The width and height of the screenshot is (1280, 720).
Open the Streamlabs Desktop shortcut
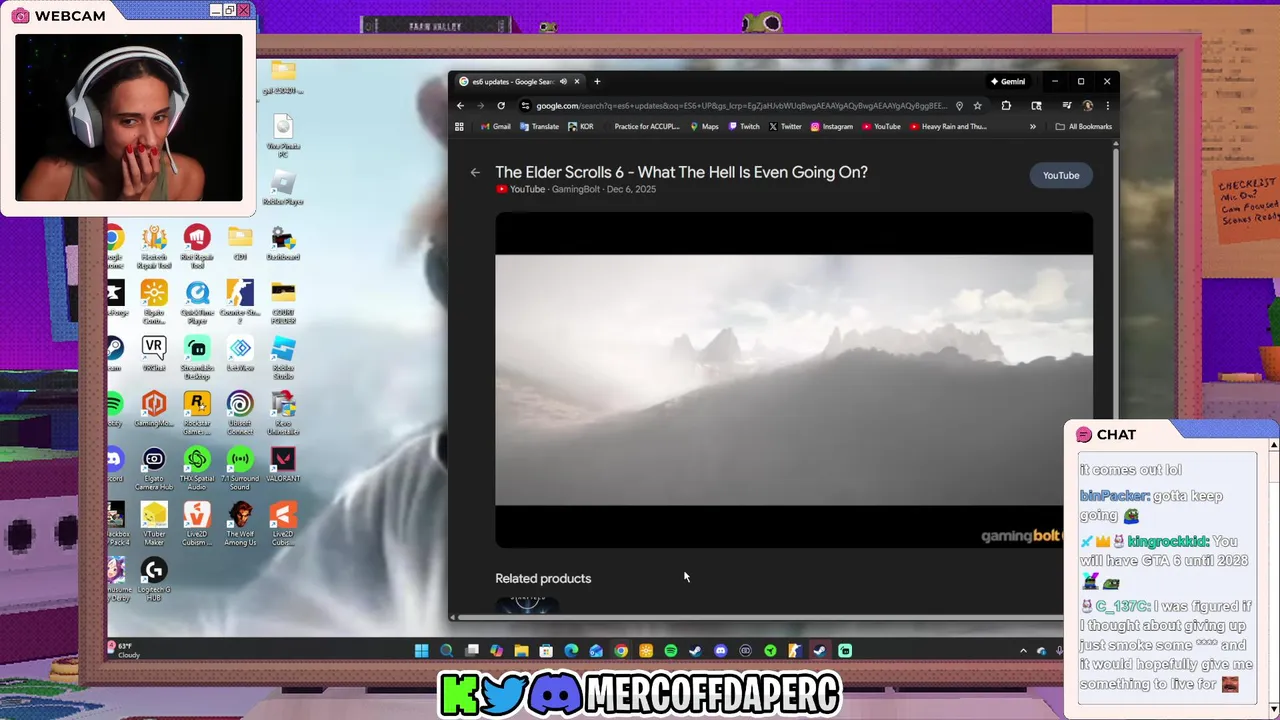(x=197, y=358)
